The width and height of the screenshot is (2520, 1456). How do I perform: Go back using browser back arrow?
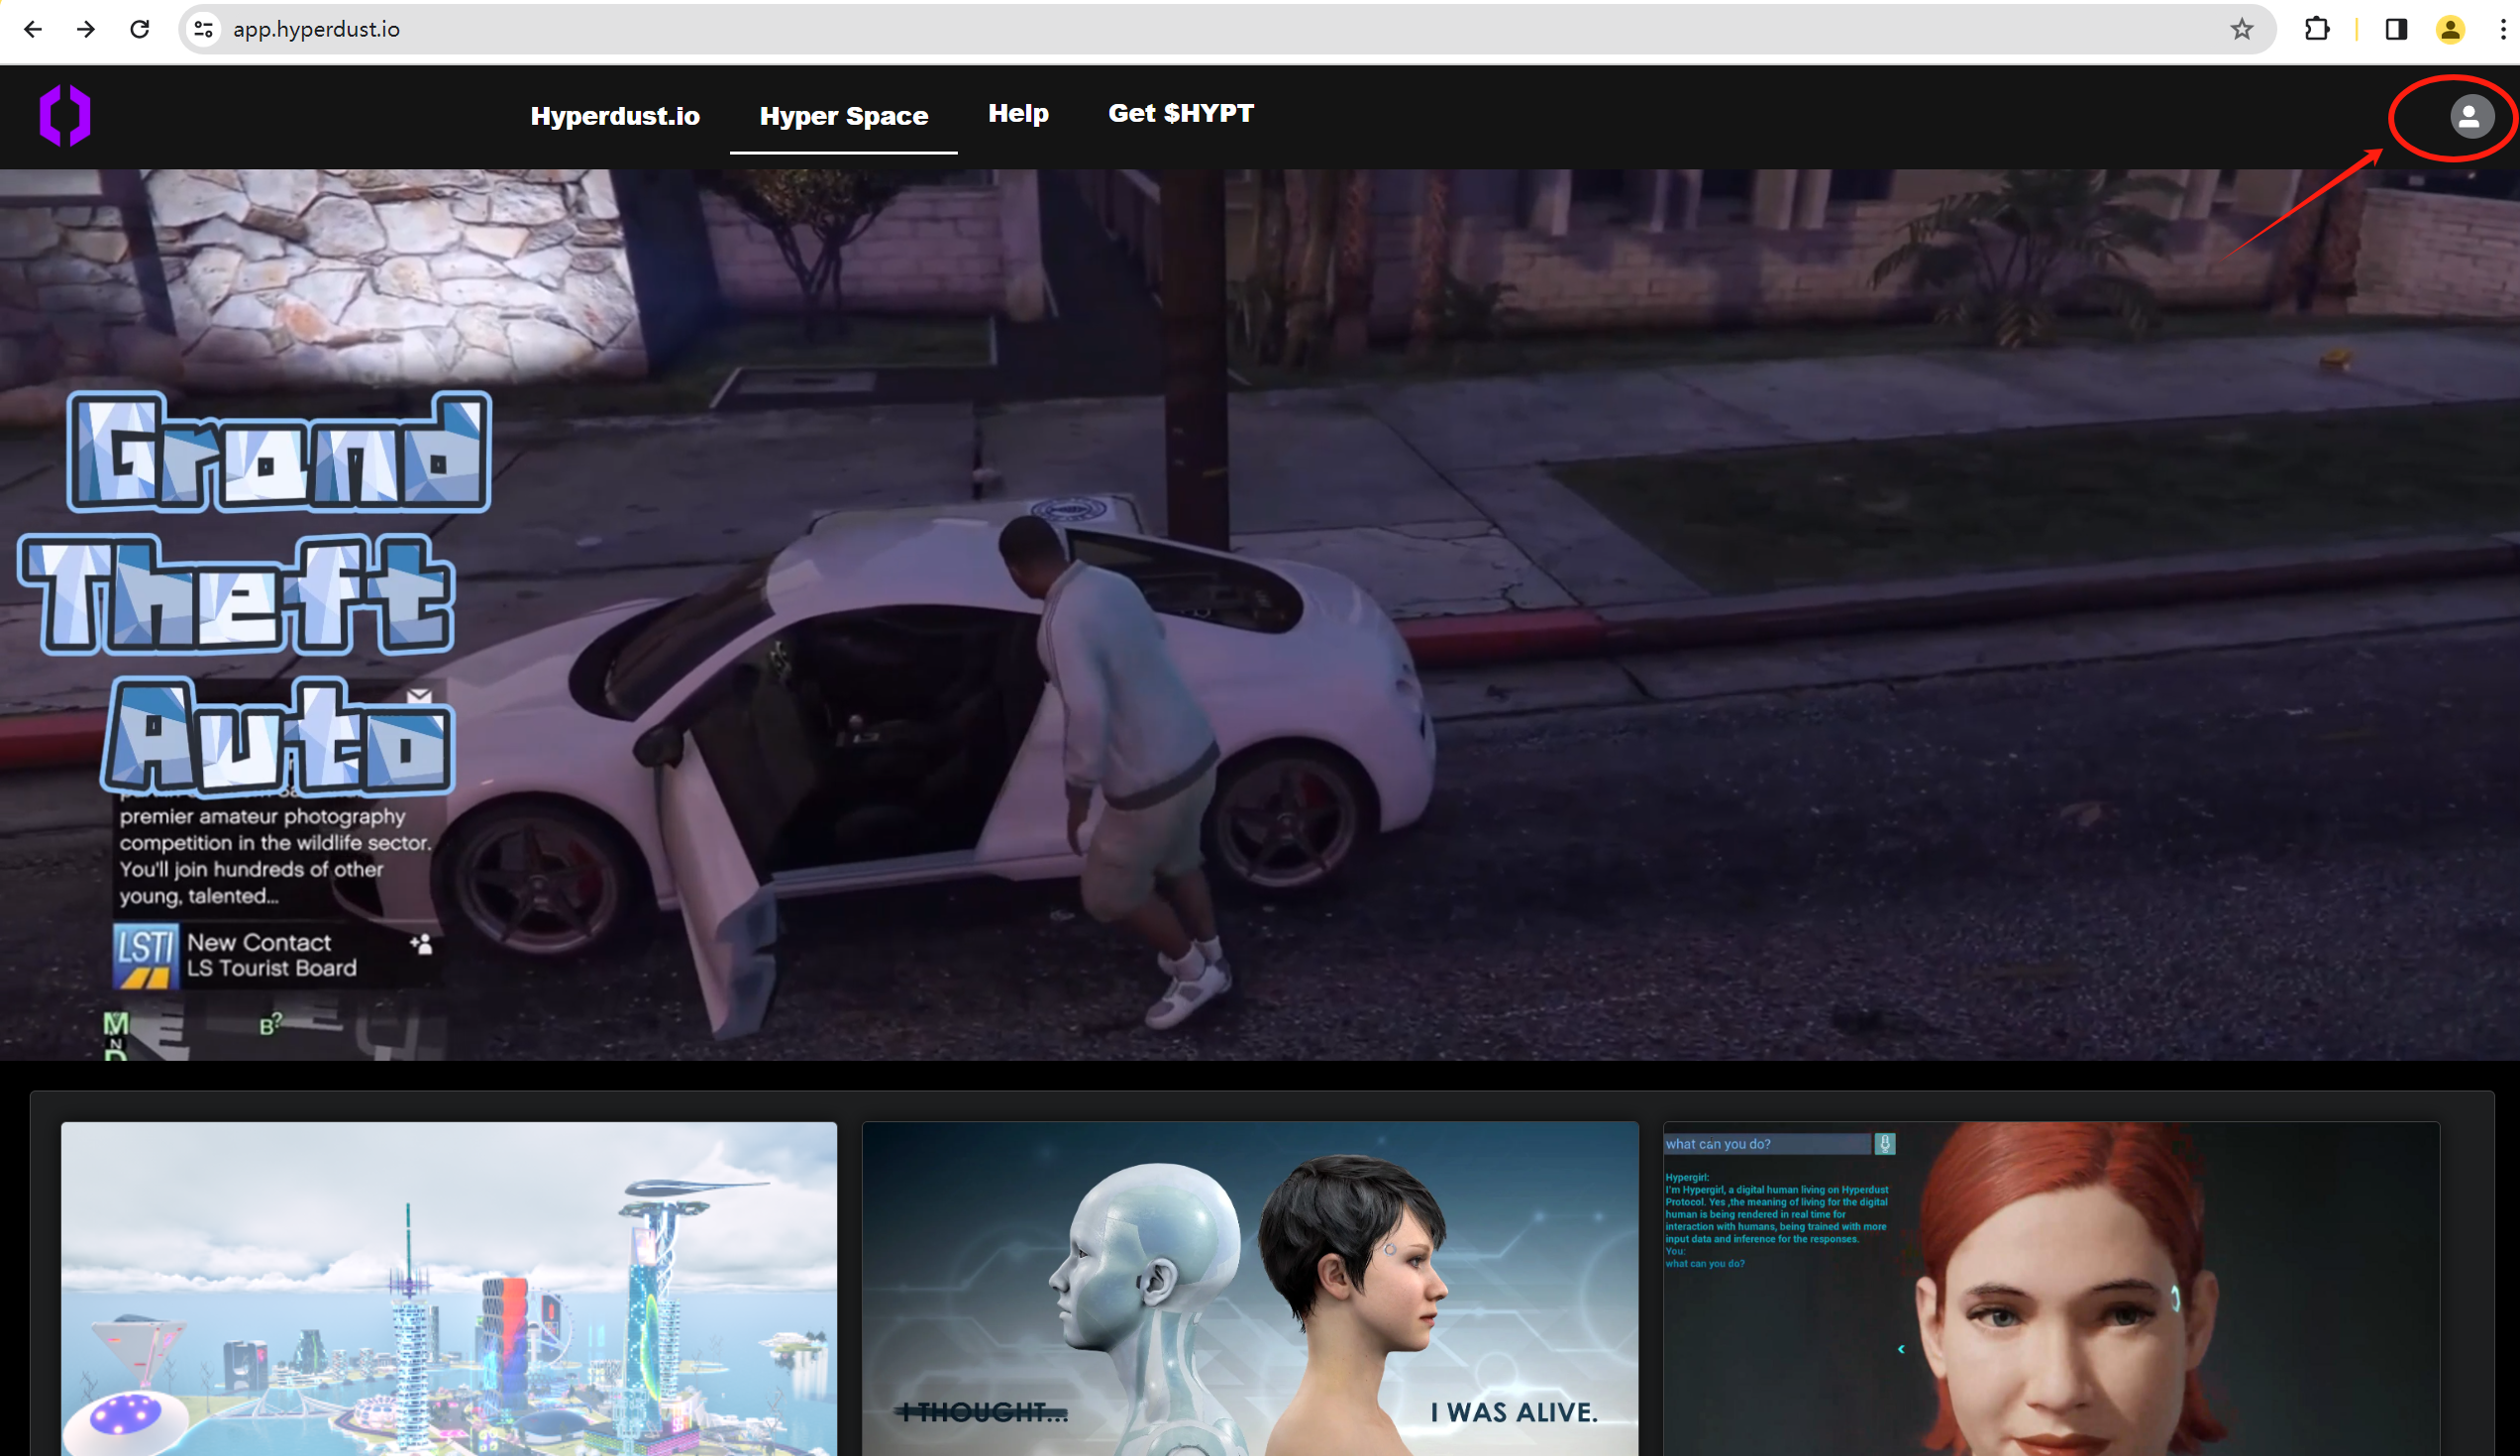[x=33, y=29]
